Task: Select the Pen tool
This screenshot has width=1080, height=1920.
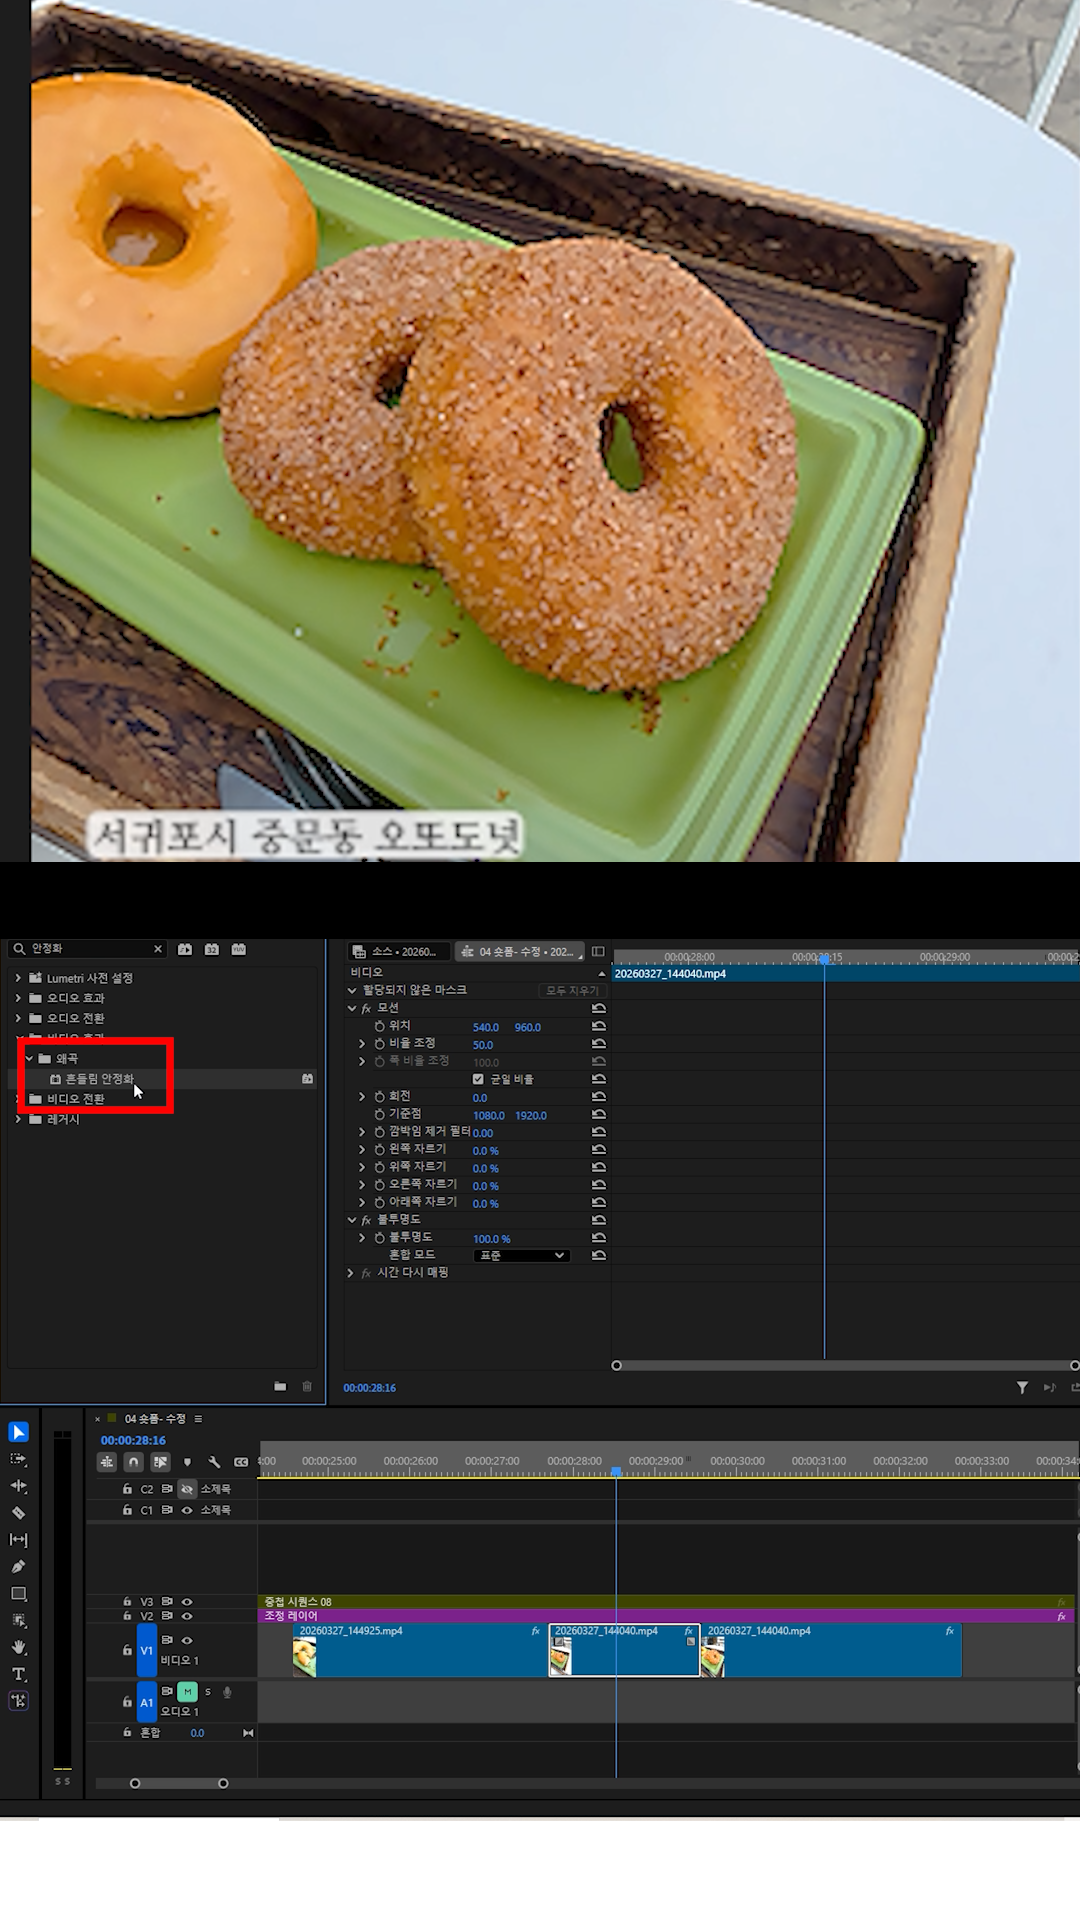Action: click(18, 1567)
